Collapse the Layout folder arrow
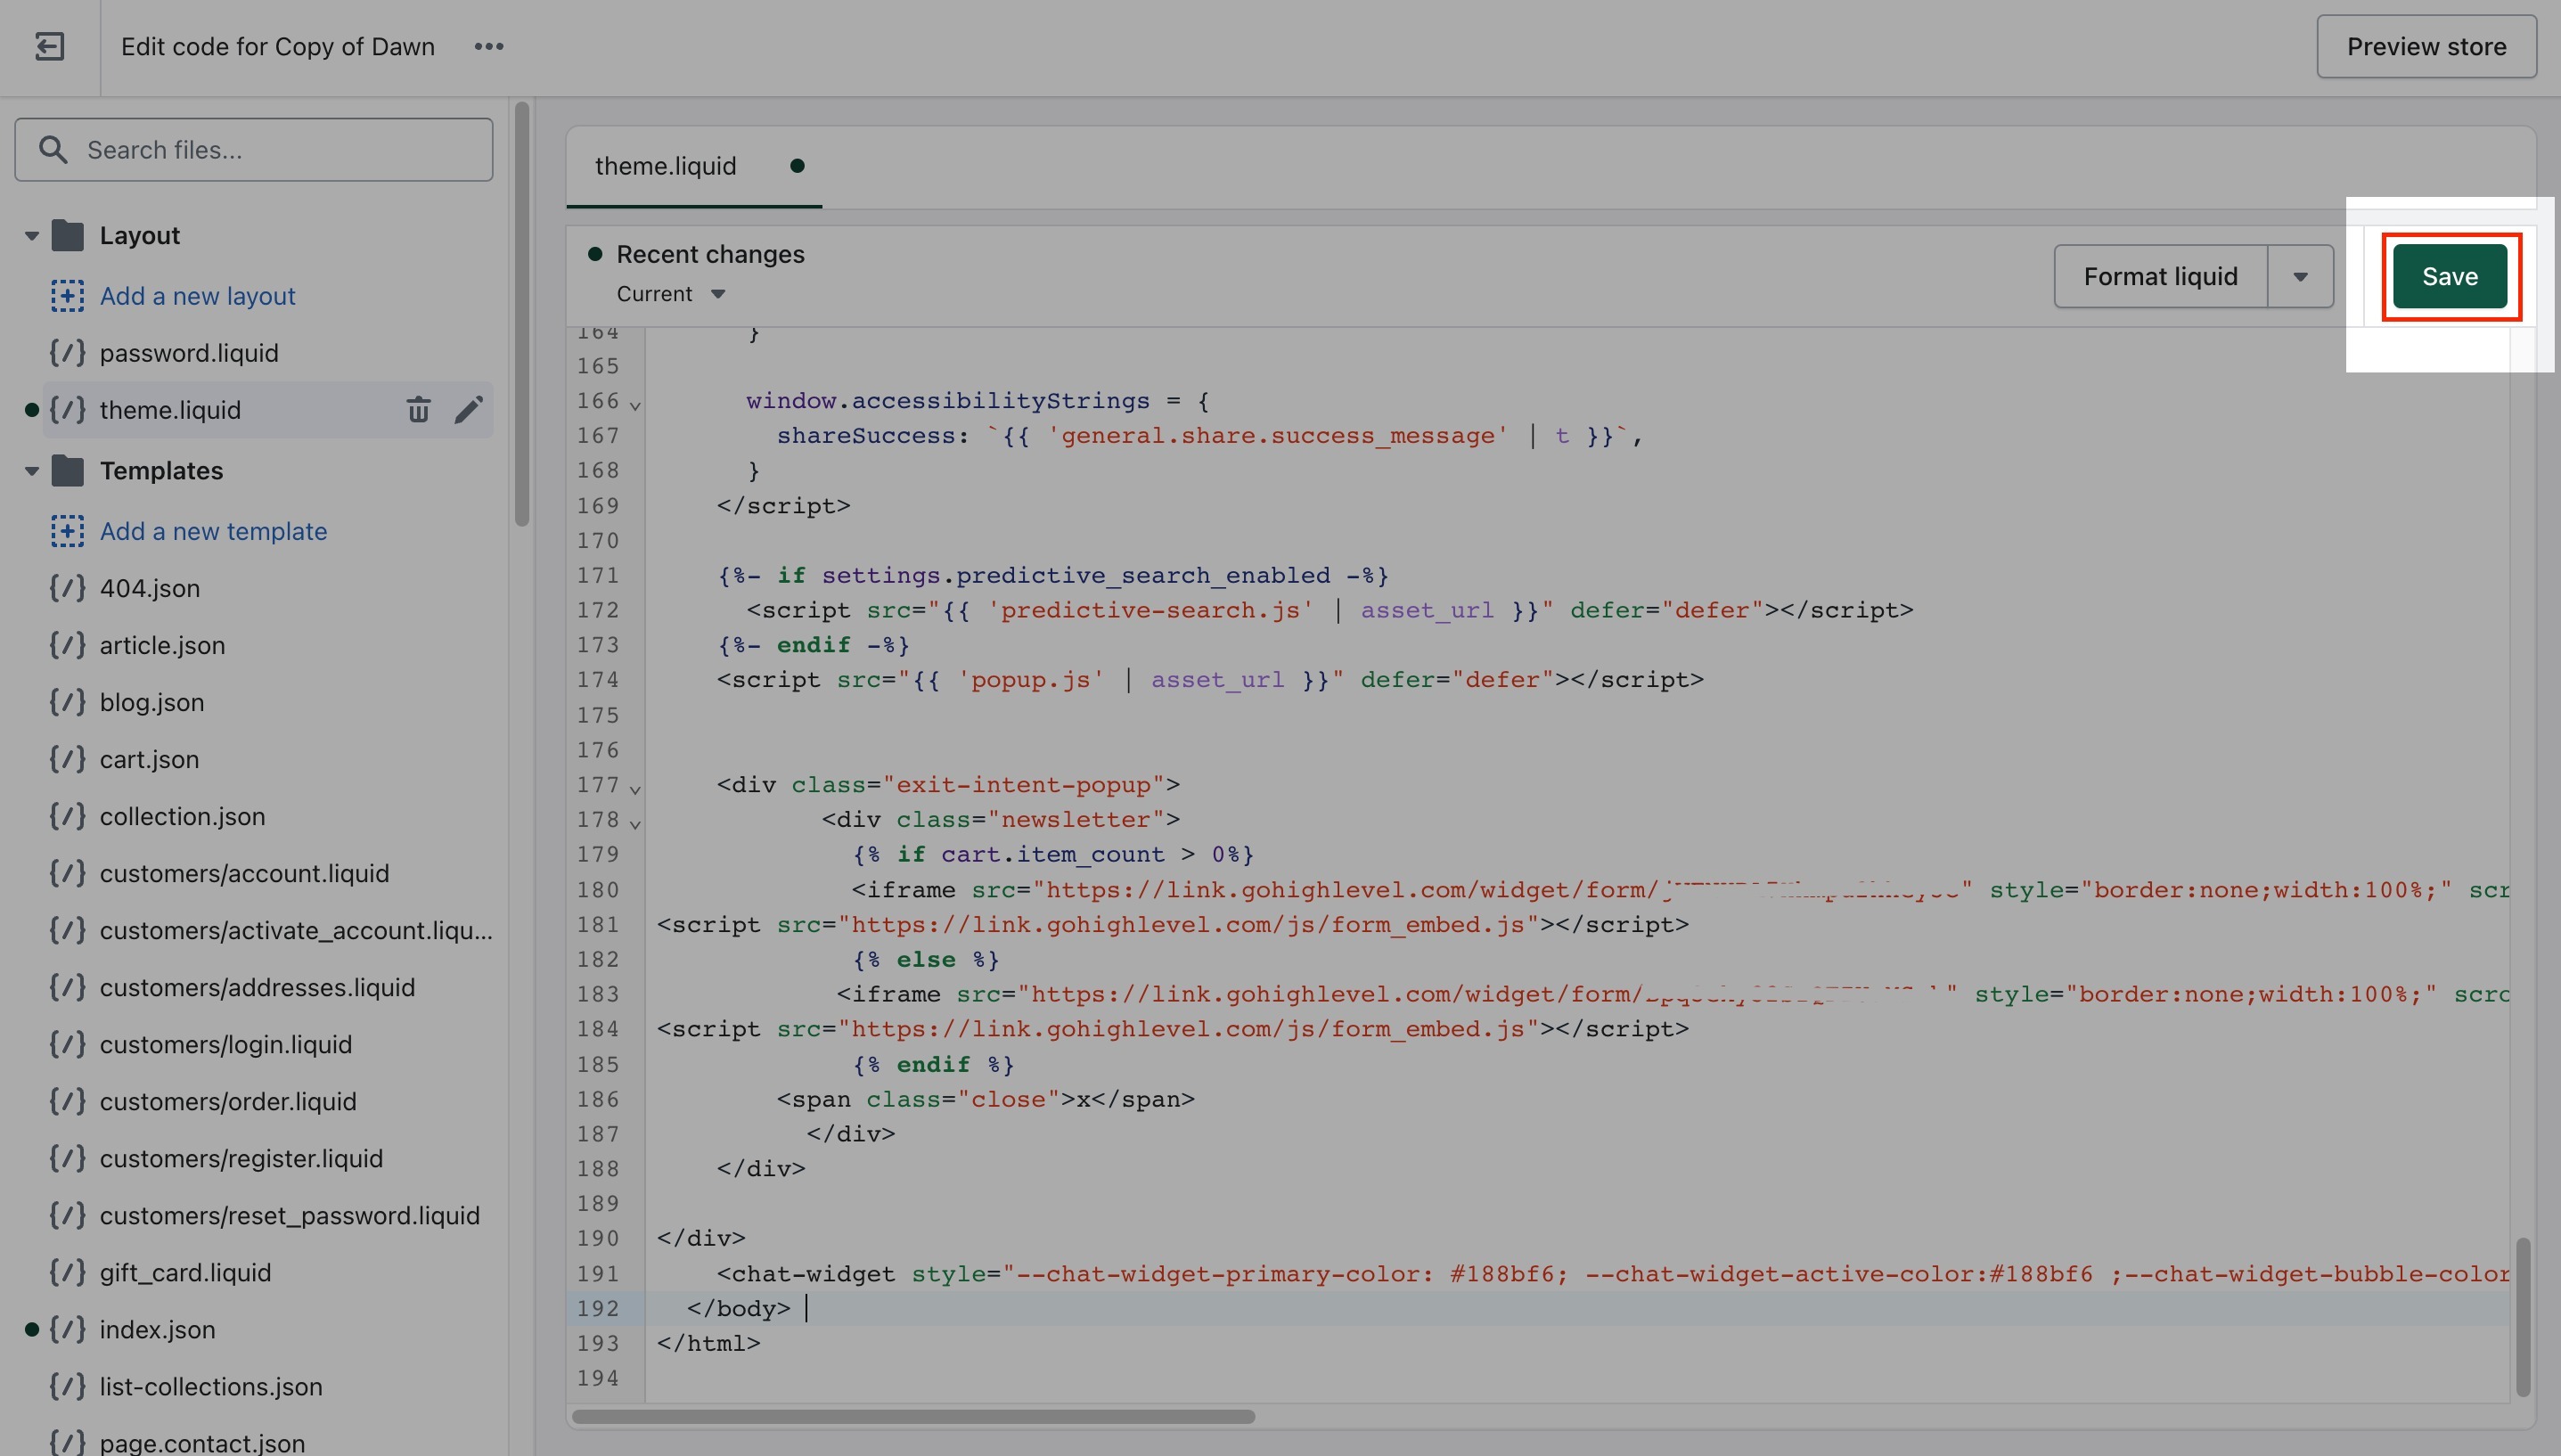The image size is (2561, 1456). (32, 236)
